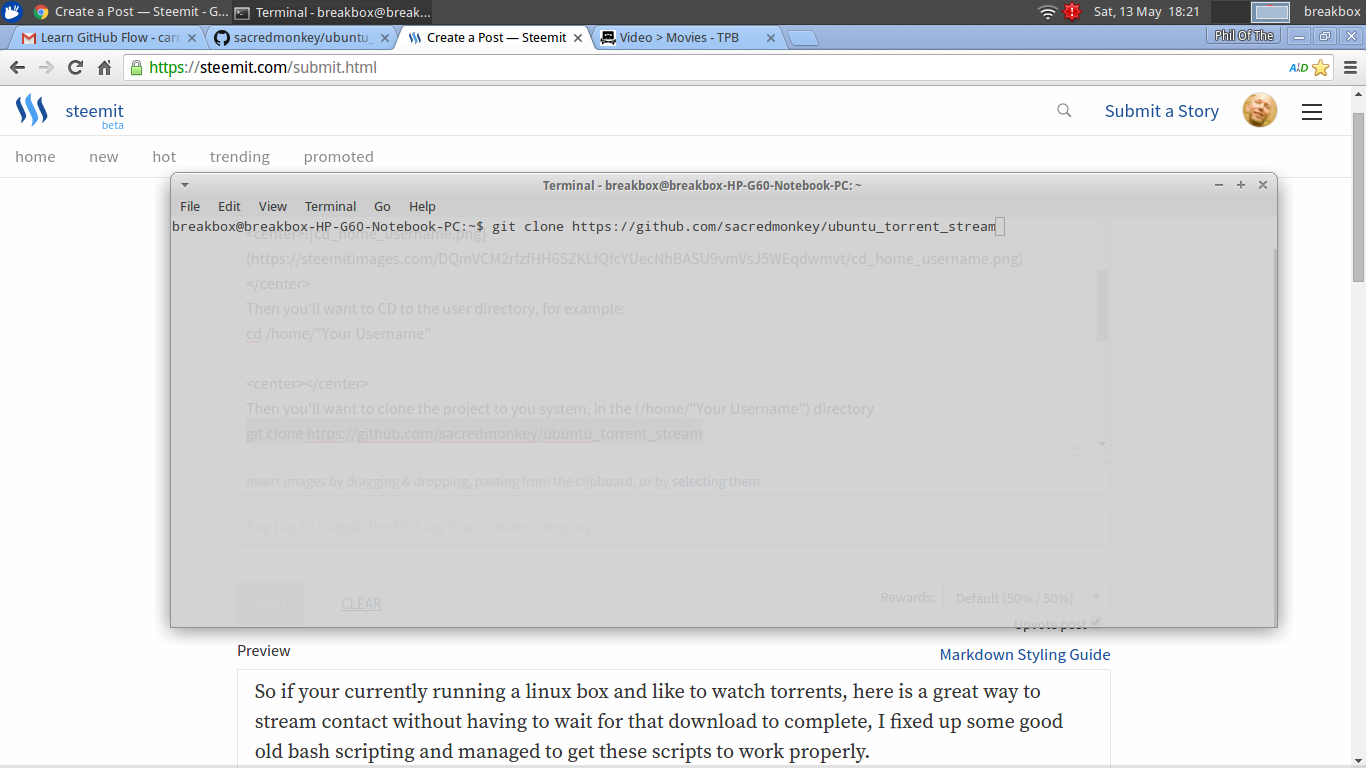The width and height of the screenshot is (1366, 768).
Task: Open the terminal File menu
Action: coord(190,206)
